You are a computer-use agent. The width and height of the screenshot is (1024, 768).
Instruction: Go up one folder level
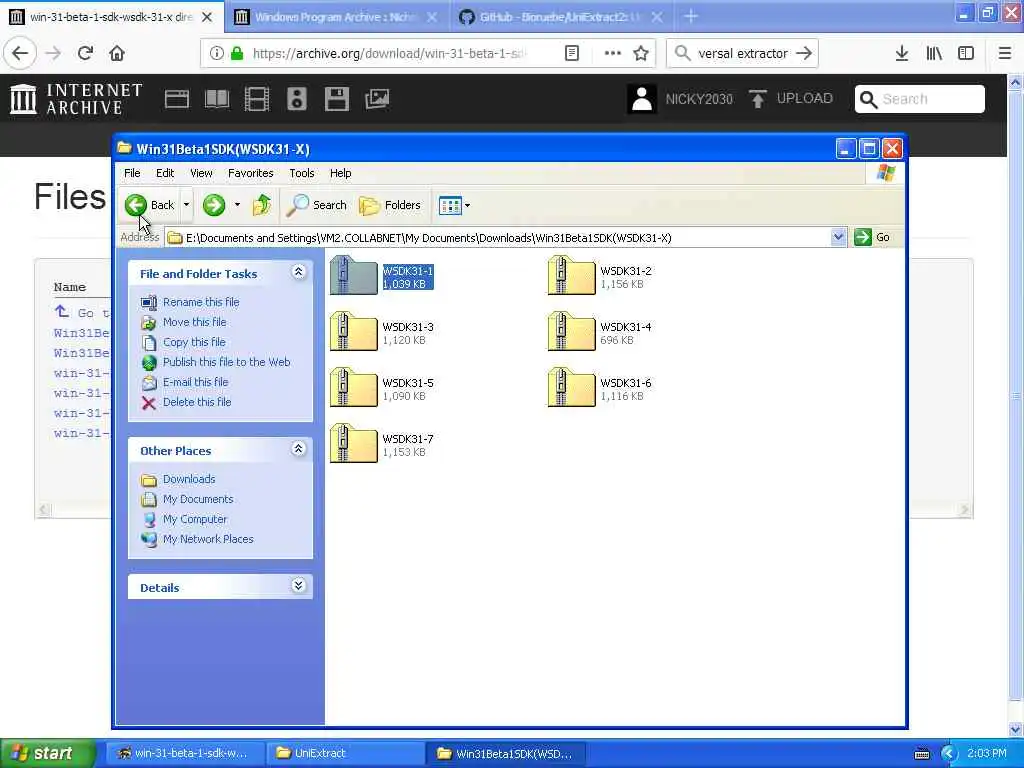(262, 205)
